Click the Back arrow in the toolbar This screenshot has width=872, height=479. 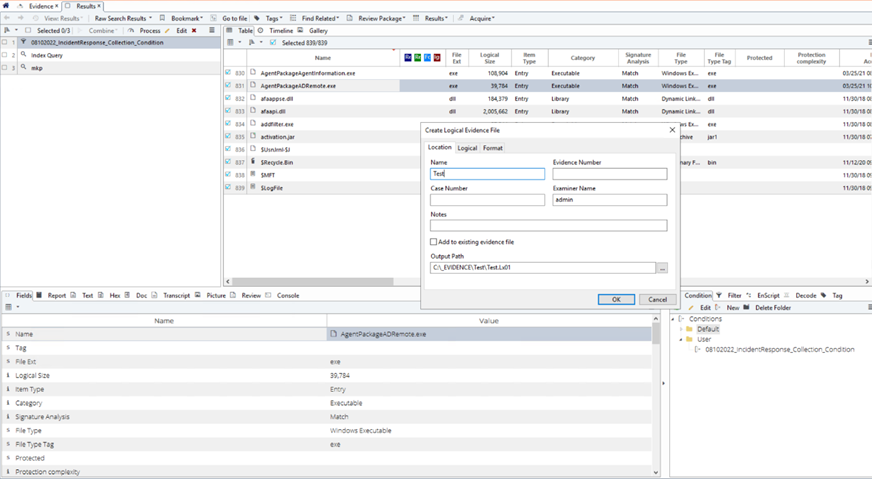pos(7,18)
